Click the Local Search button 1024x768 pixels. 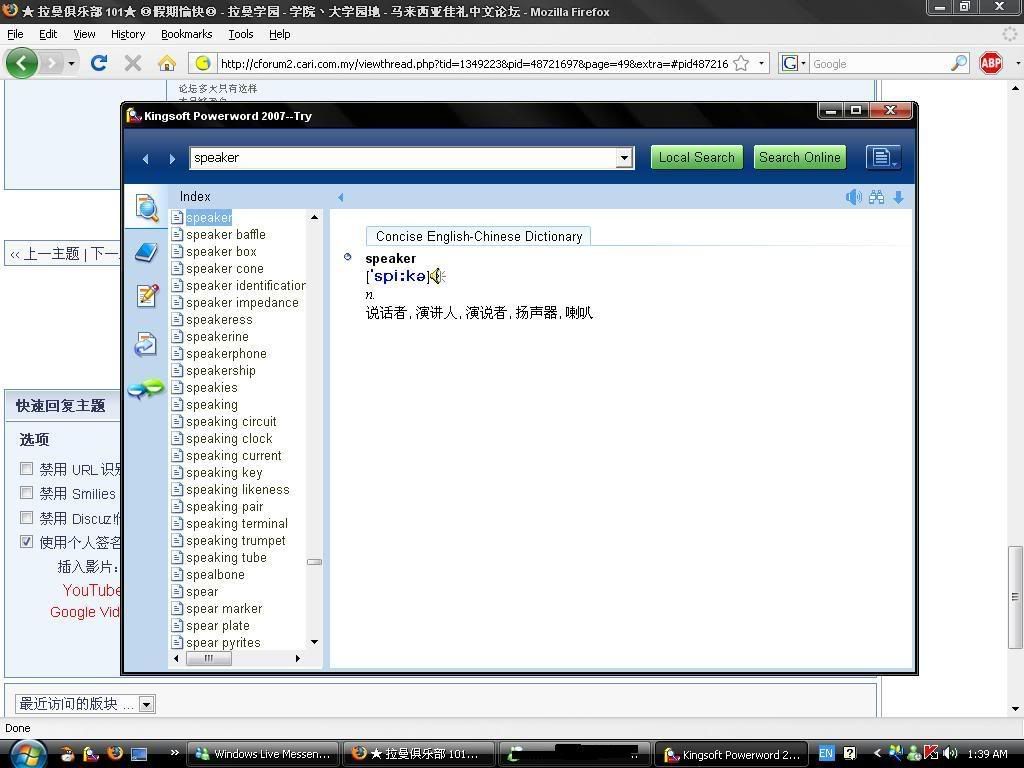(696, 158)
